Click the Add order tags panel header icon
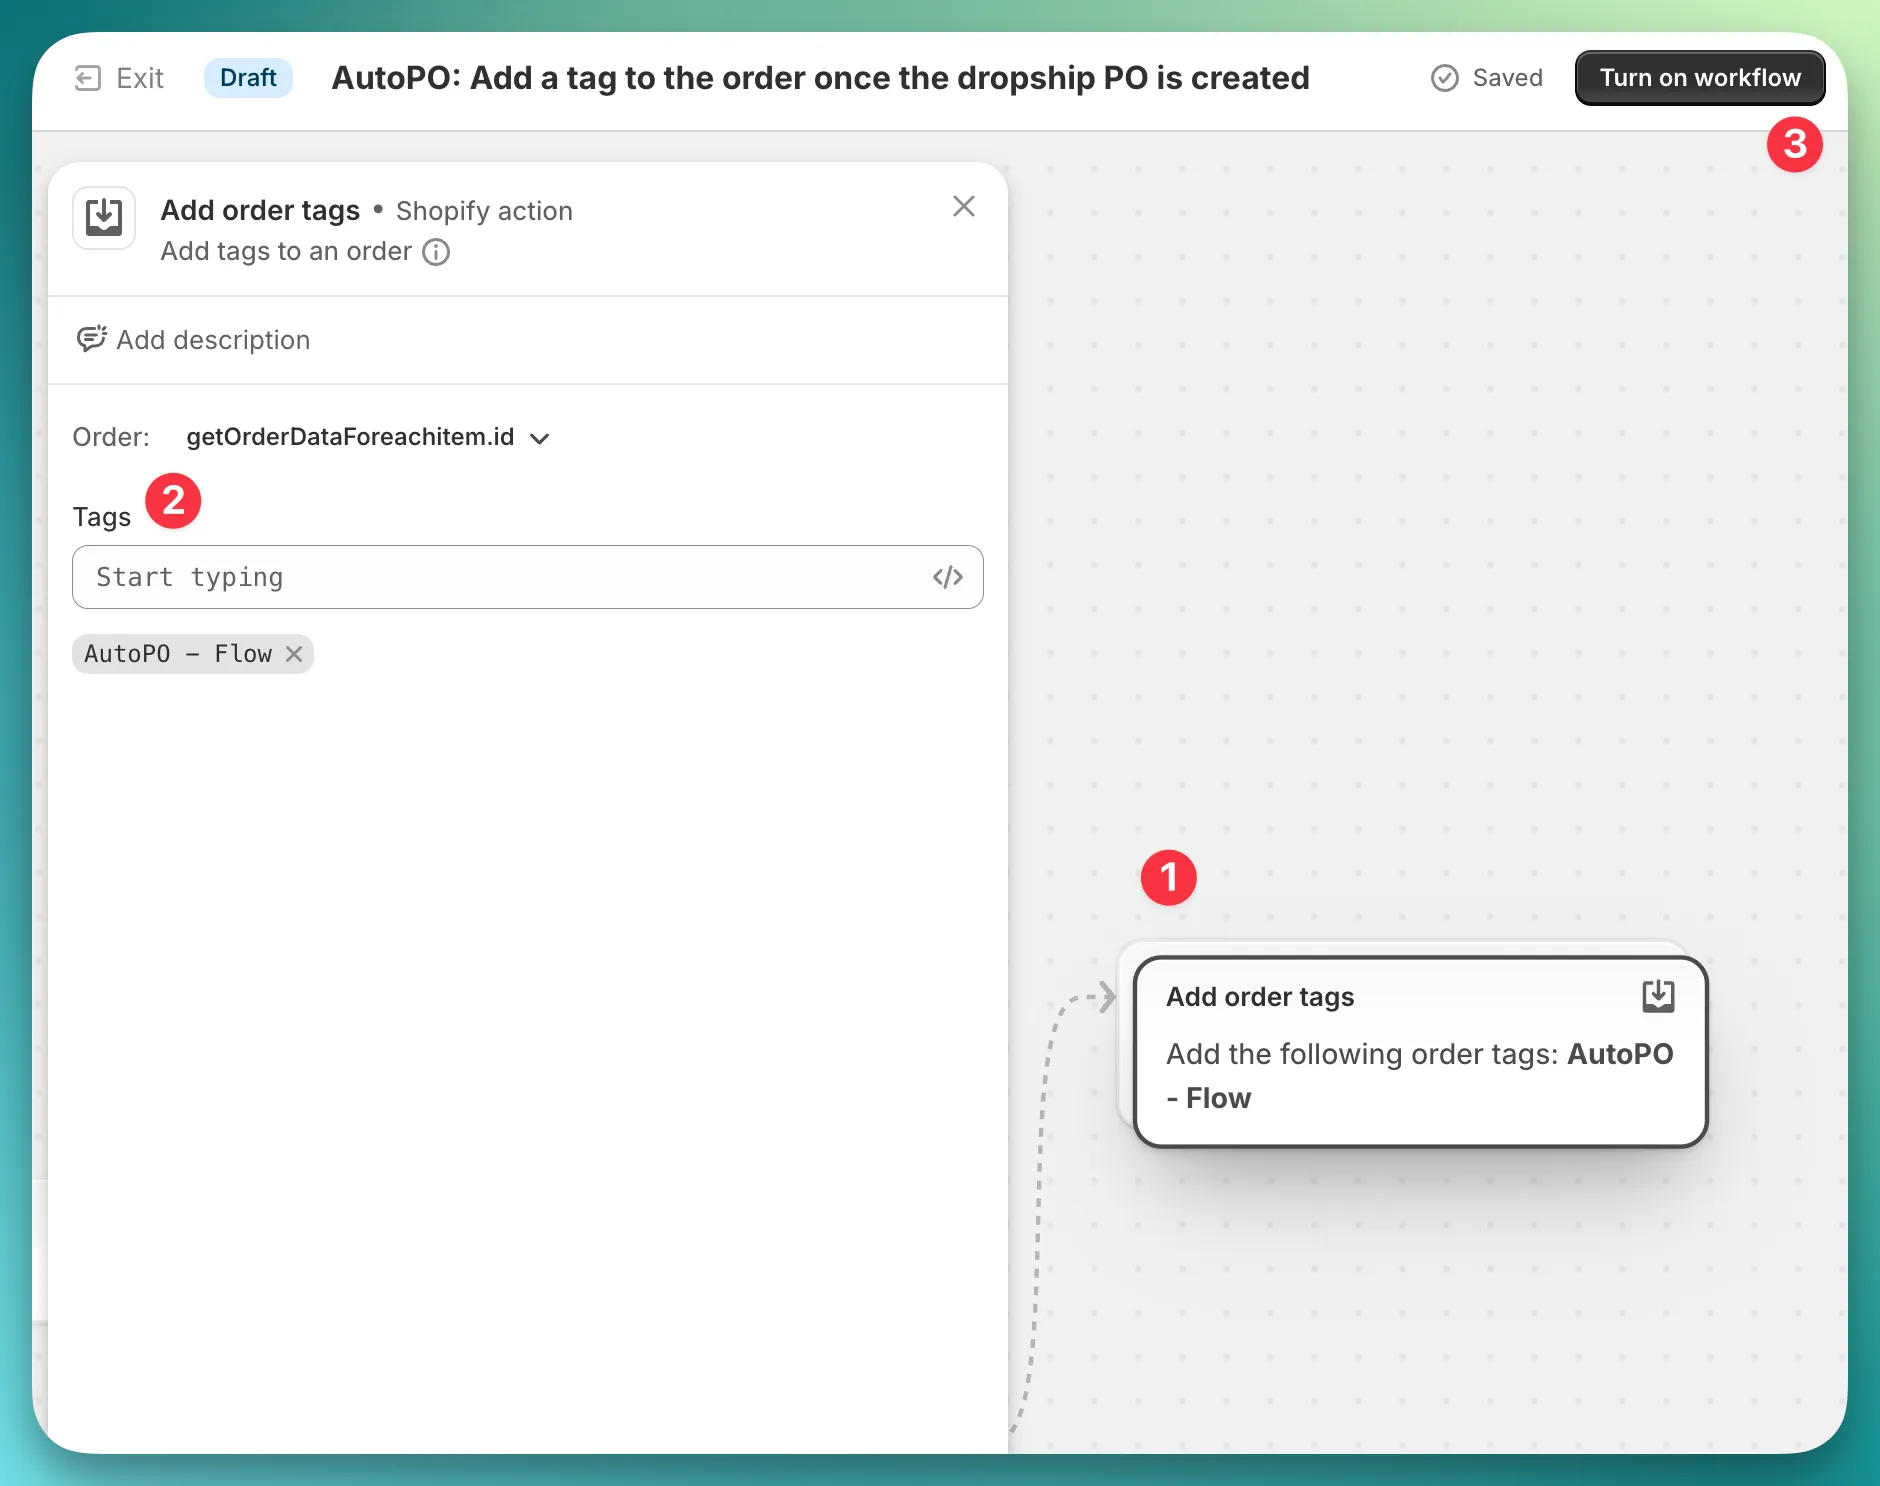Viewport: 1880px width, 1486px height. (104, 217)
